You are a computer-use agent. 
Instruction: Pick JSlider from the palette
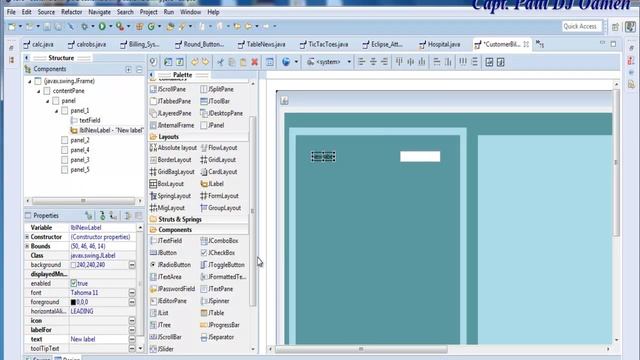162,349
